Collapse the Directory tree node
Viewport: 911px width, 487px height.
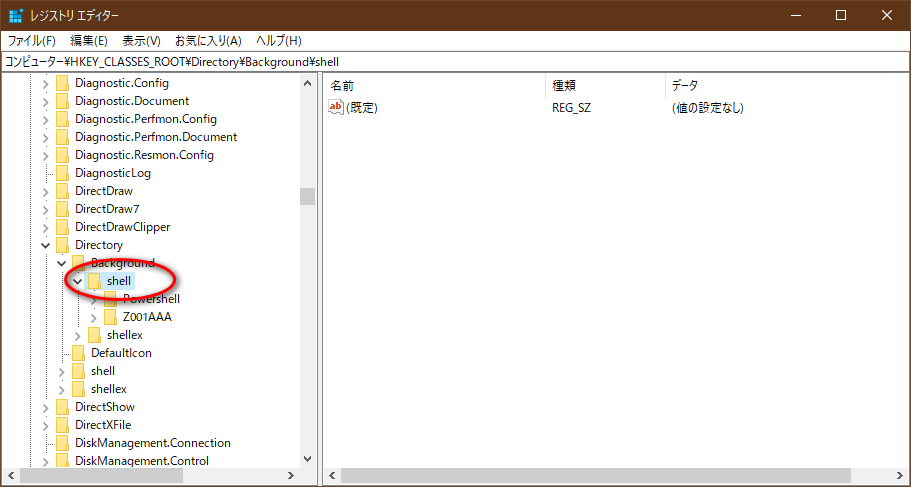pyautogui.click(x=45, y=245)
